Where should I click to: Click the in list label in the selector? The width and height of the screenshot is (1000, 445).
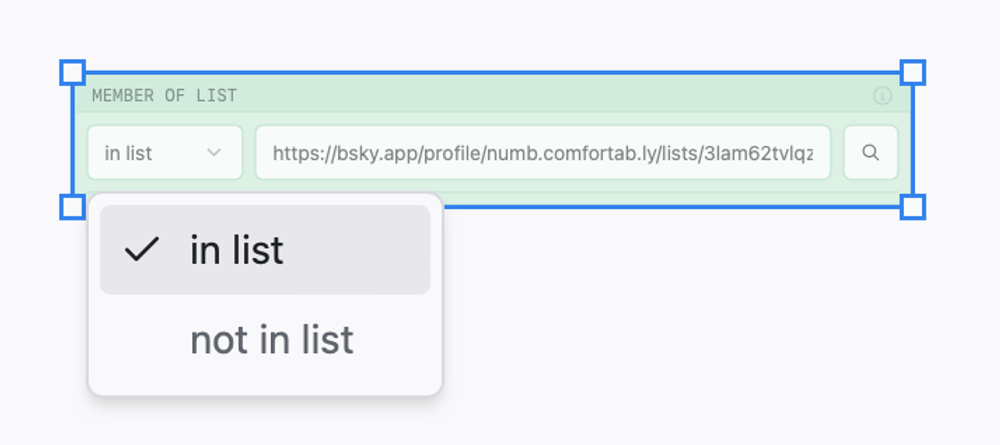point(128,154)
